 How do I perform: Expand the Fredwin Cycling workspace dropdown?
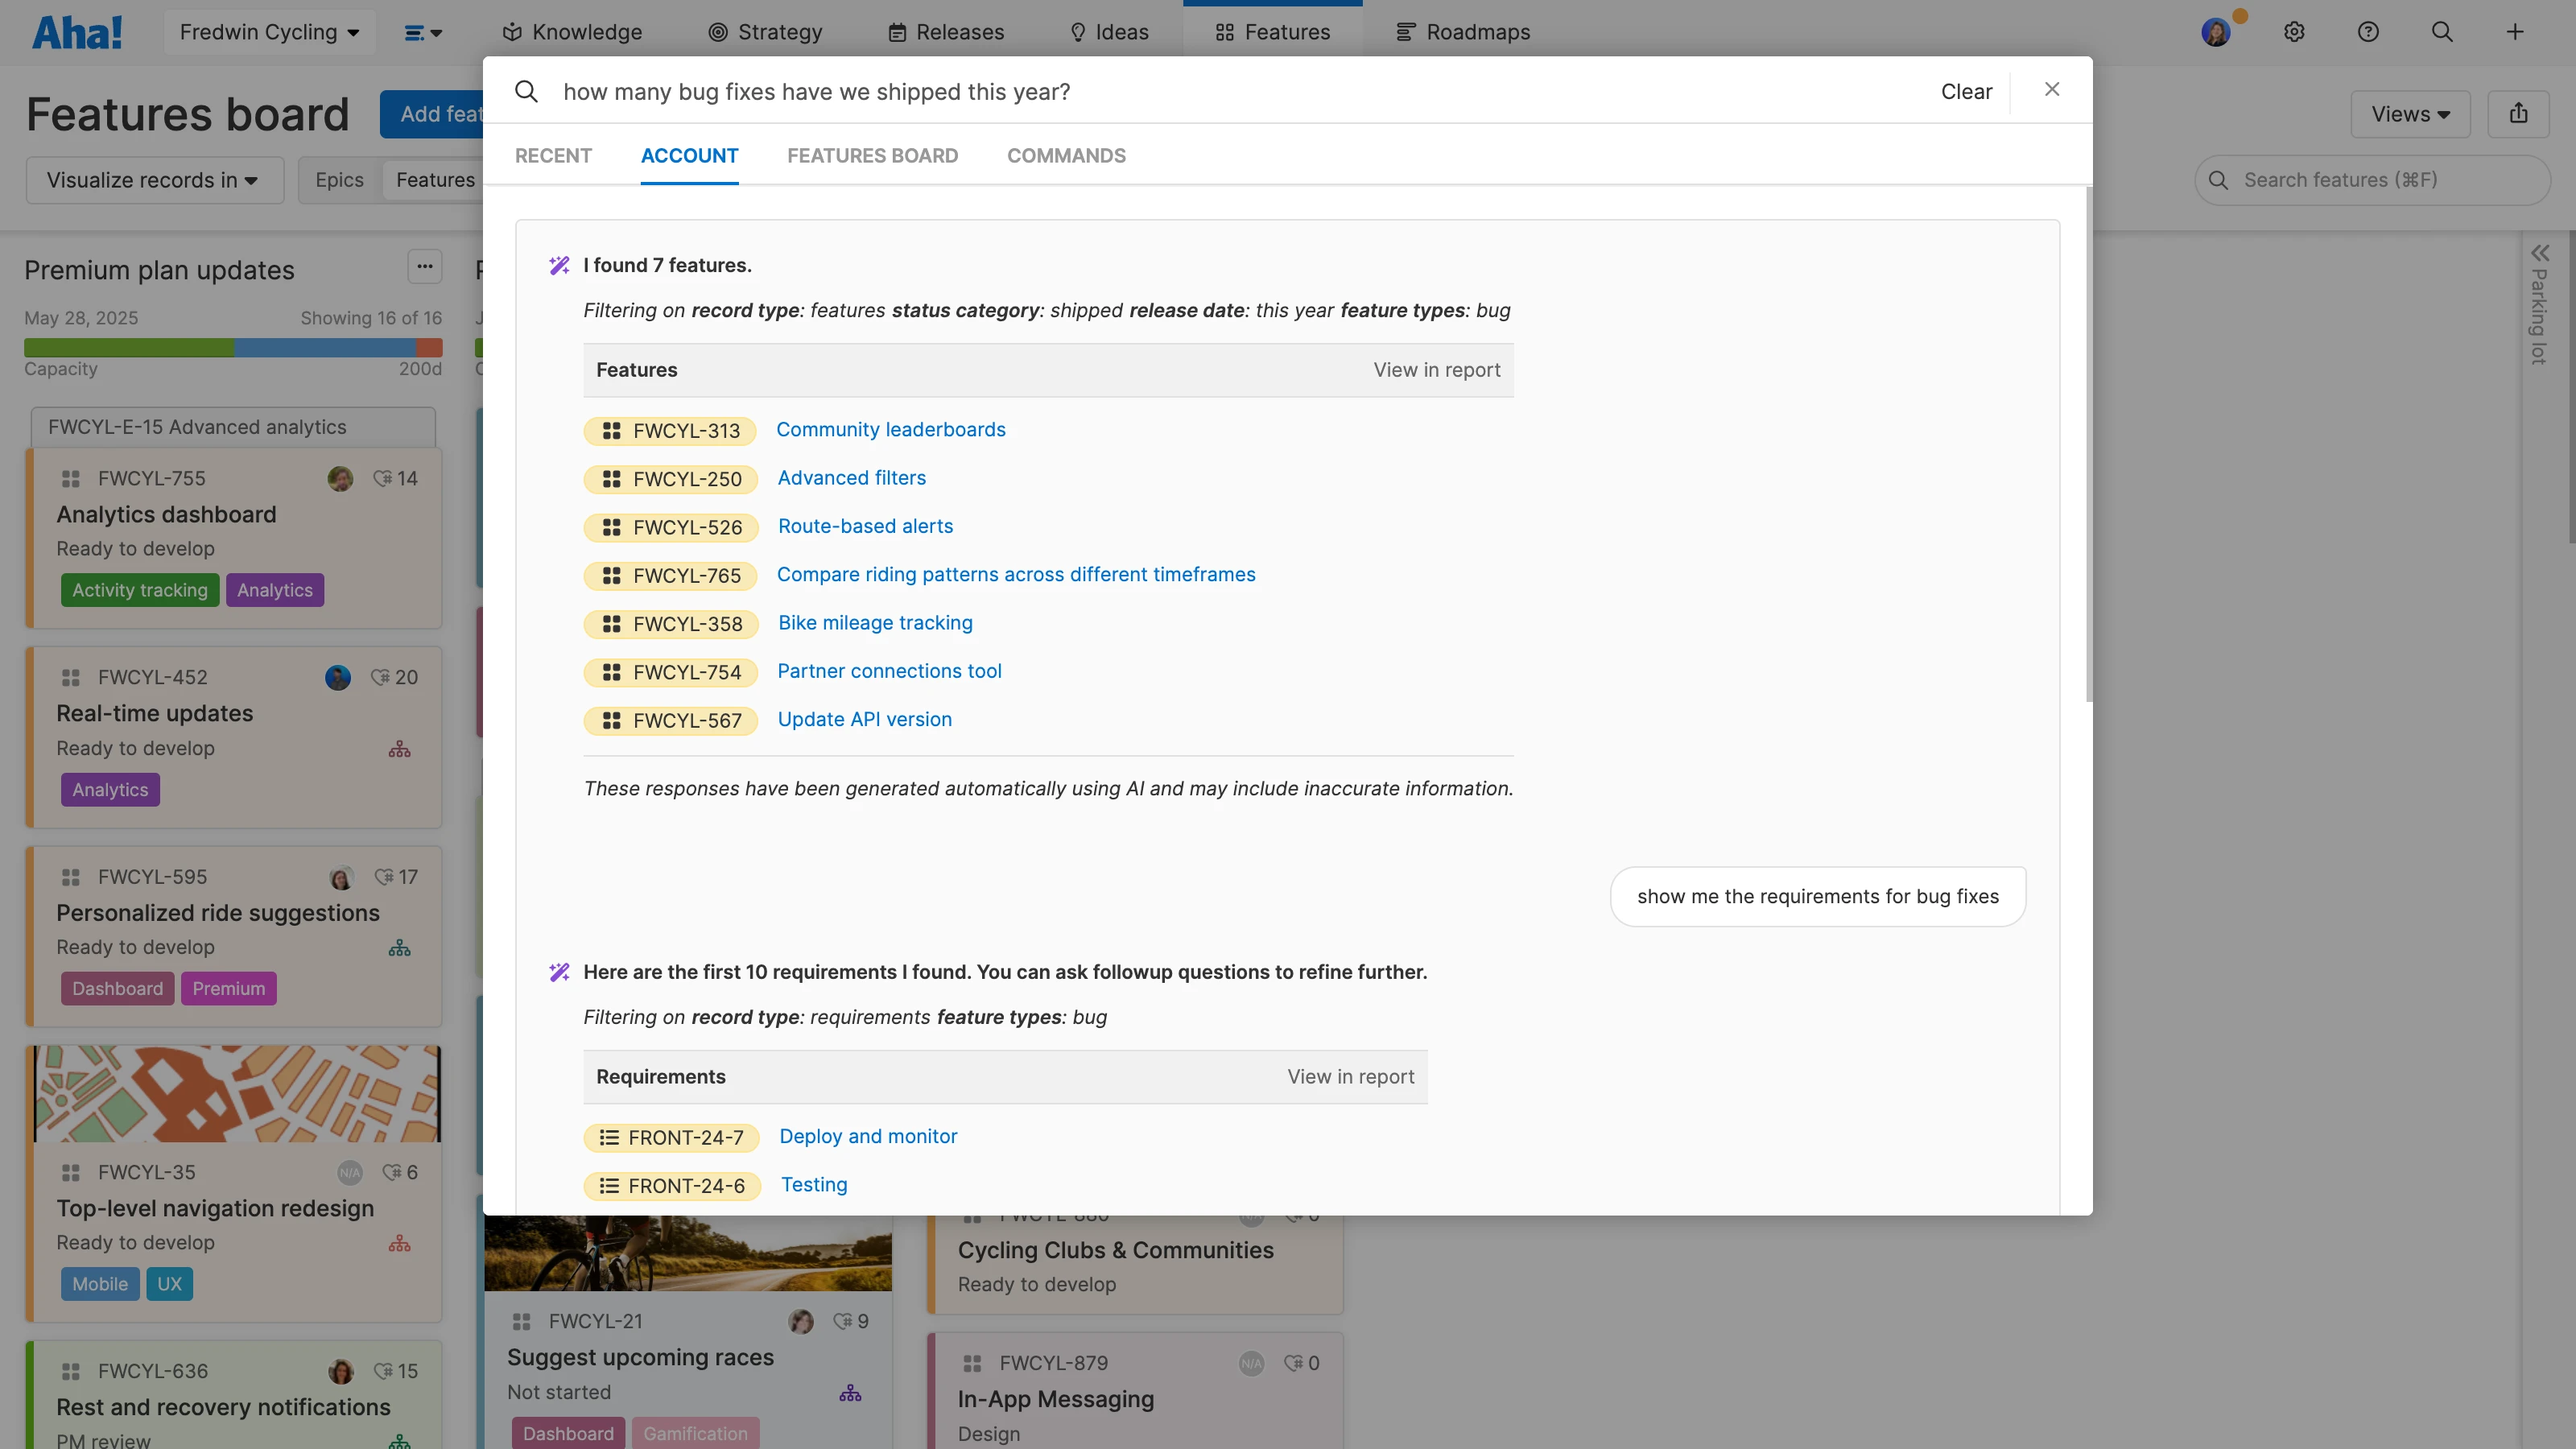pyautogui.click(x=269, y=32)
